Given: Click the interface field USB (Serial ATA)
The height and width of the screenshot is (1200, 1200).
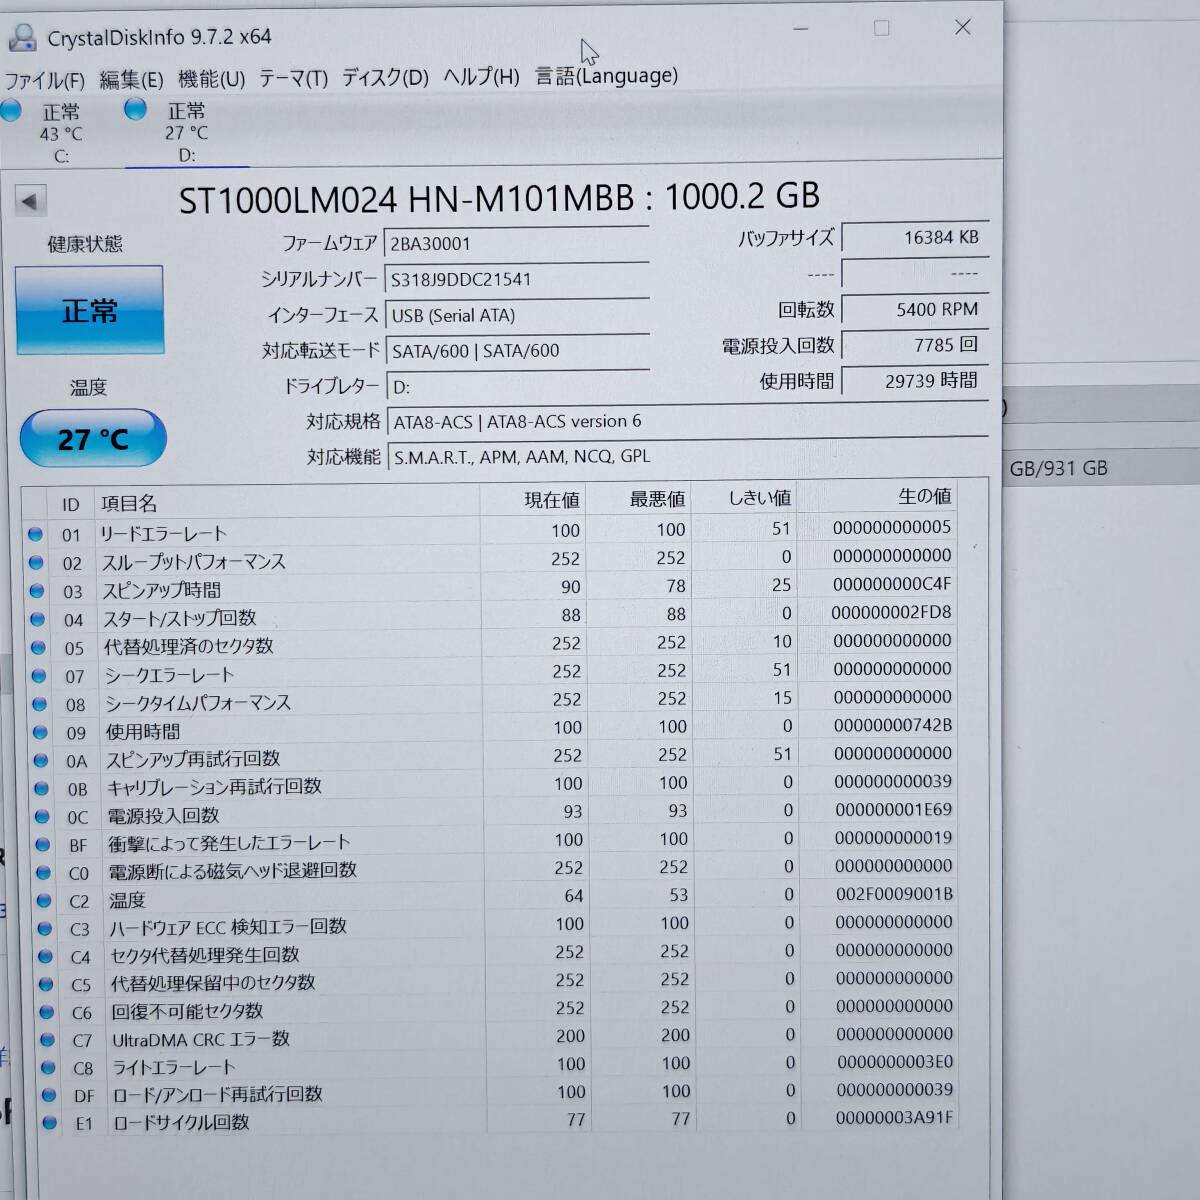Looking at the screenshot, I should [516, 315].
